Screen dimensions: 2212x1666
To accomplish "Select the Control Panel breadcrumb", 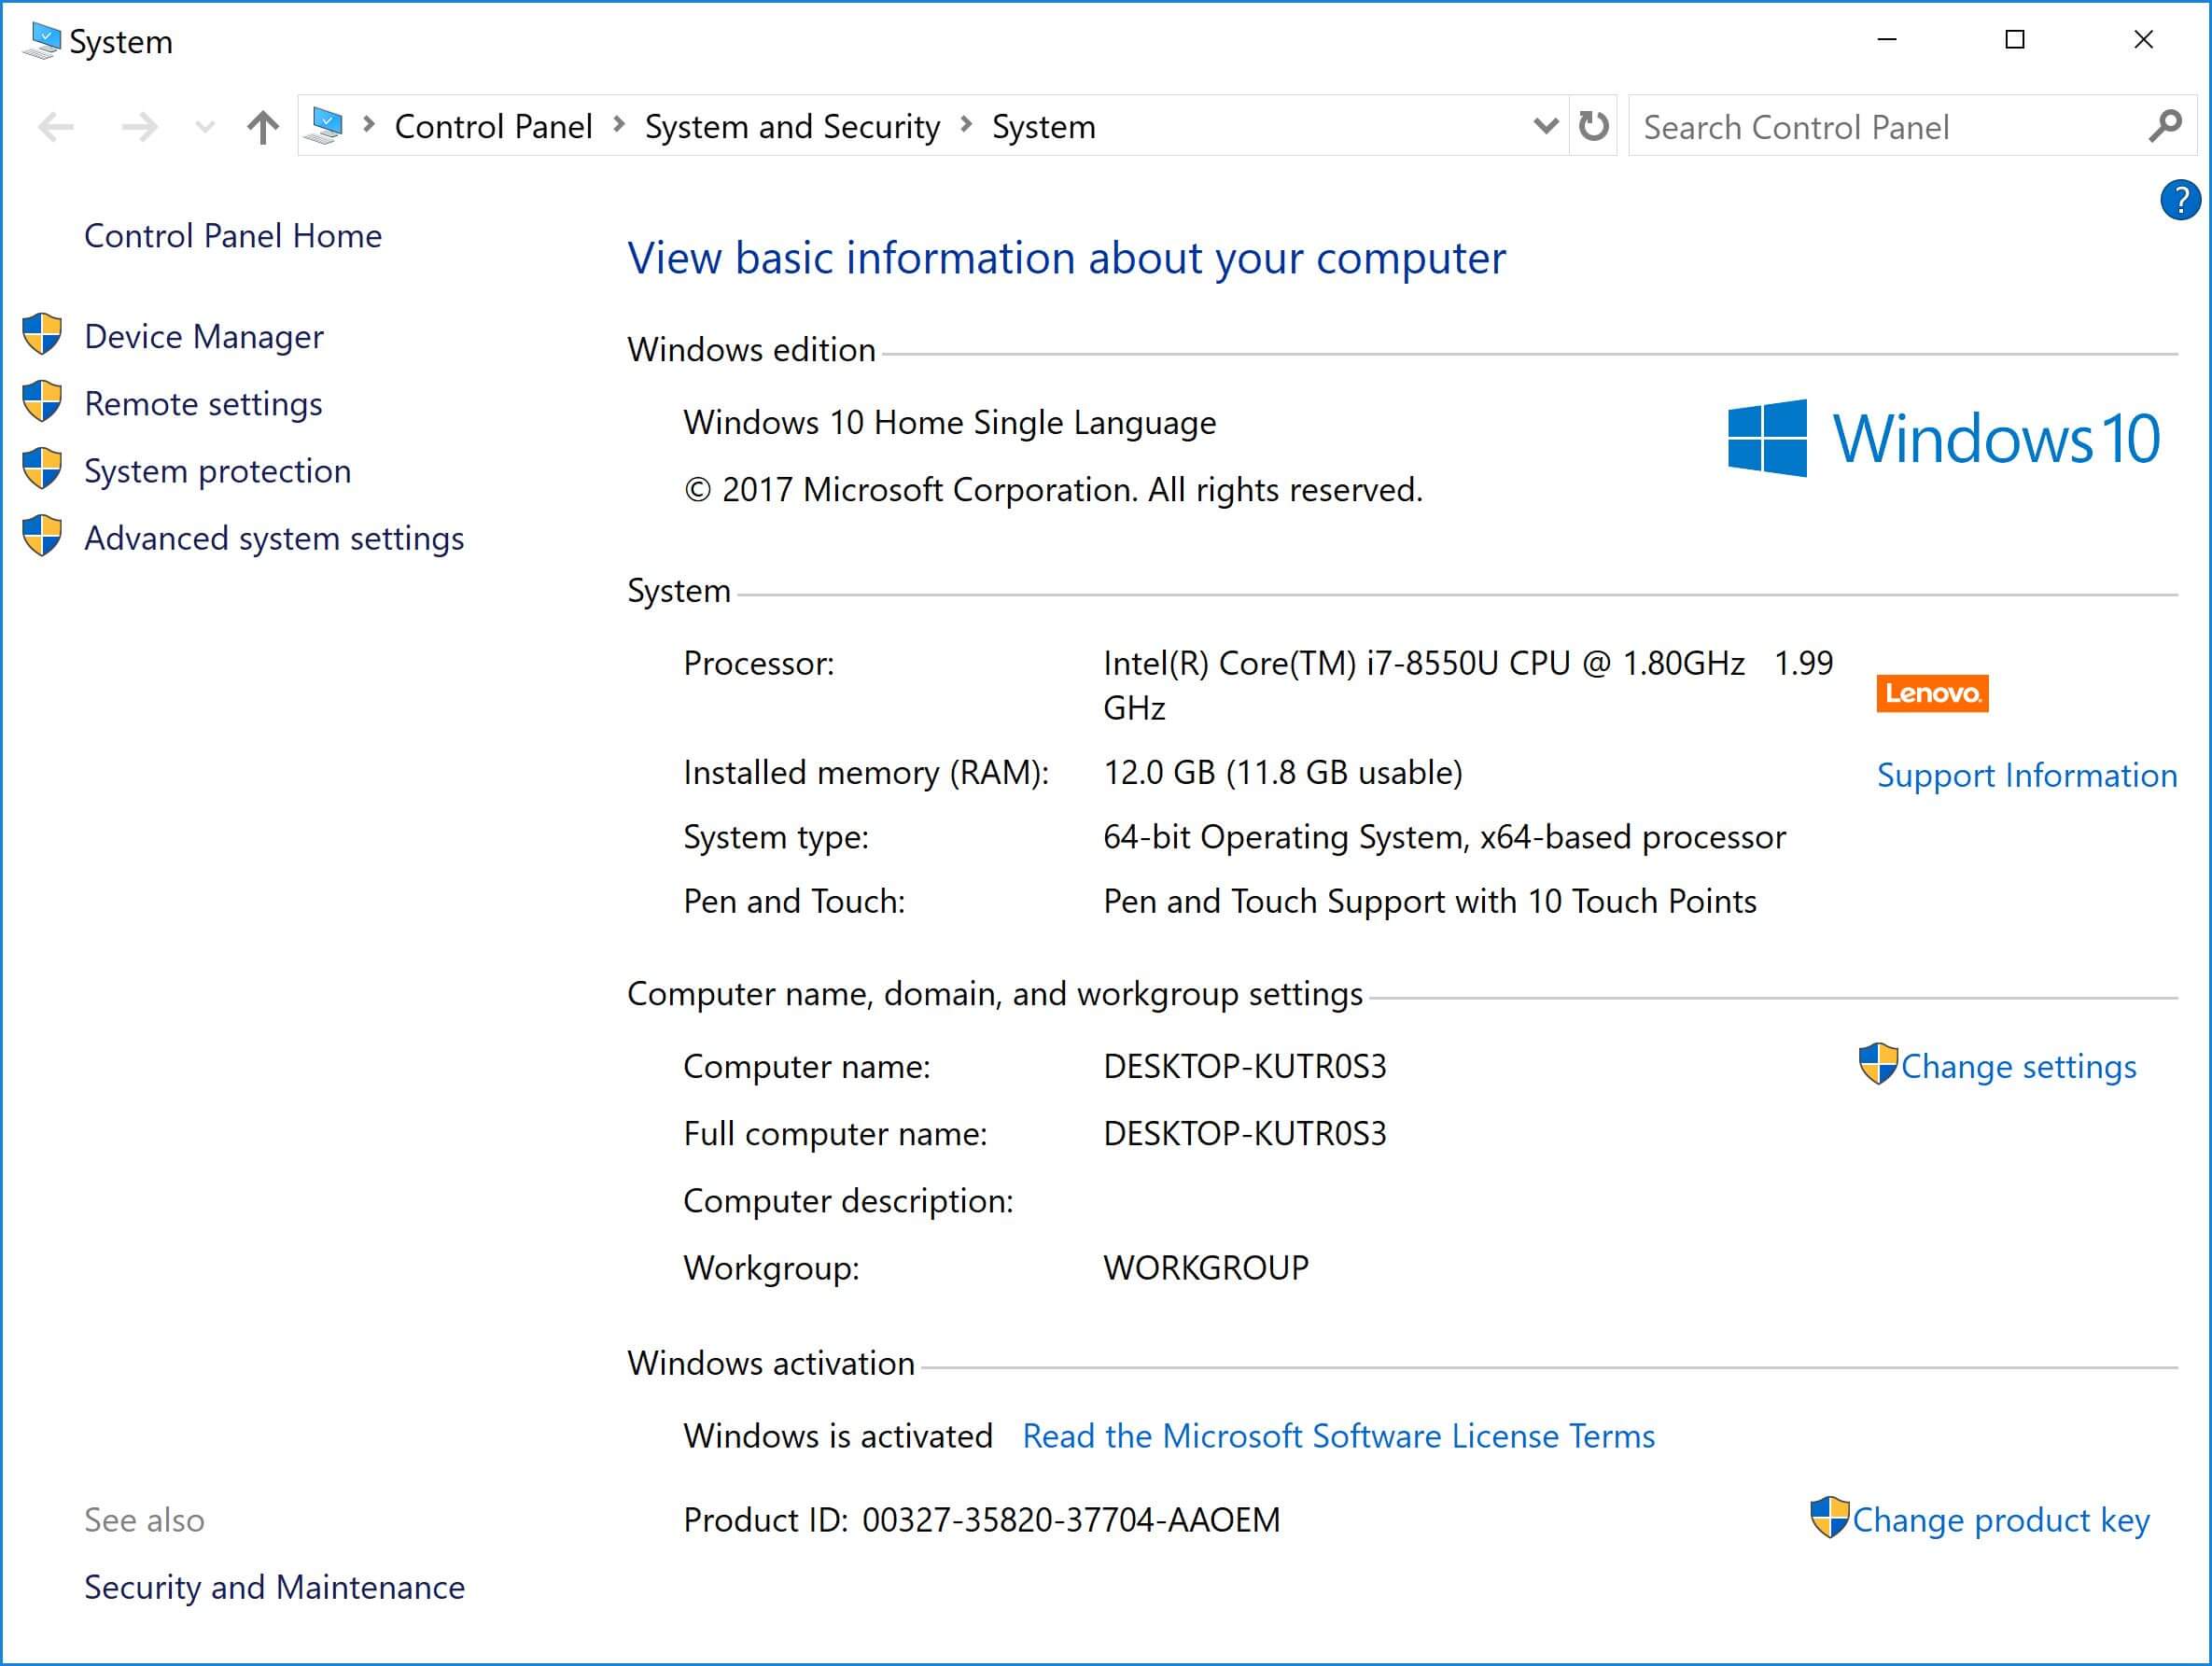I will coord(493,127).
